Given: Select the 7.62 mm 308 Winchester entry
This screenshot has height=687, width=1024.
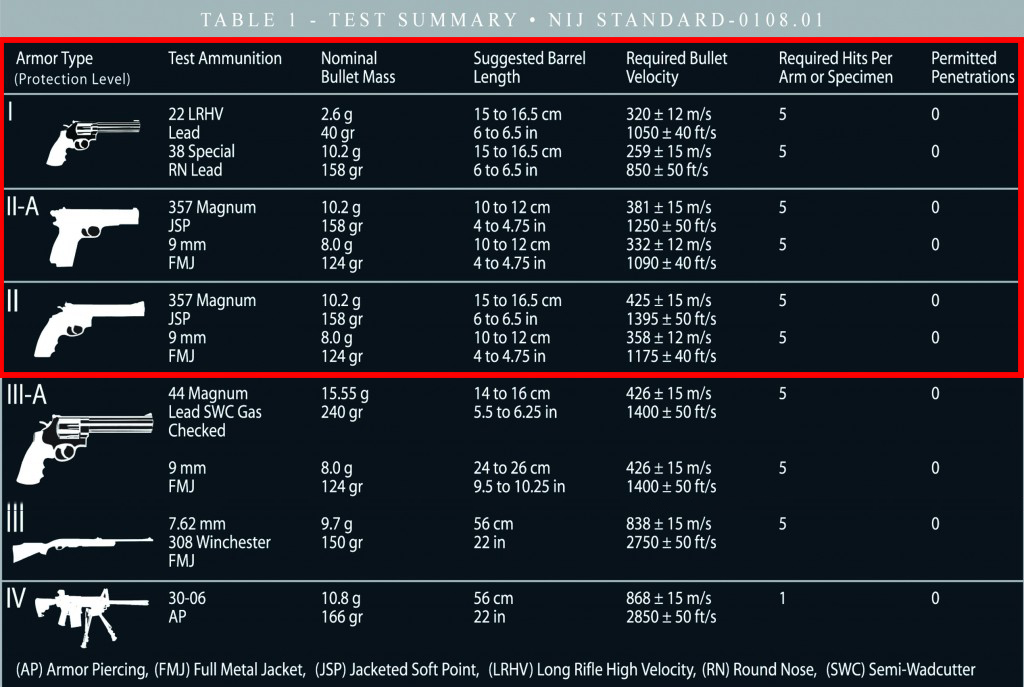Looking at the screenshot, I should coord(219,542).
